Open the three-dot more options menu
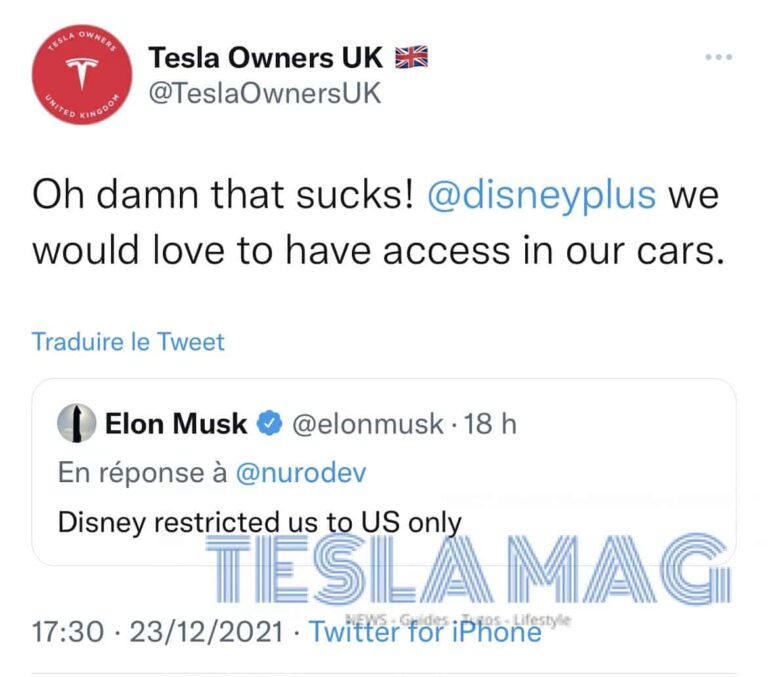Image resolution: width=768 pixels, height=677 pixels. (718, 58)
